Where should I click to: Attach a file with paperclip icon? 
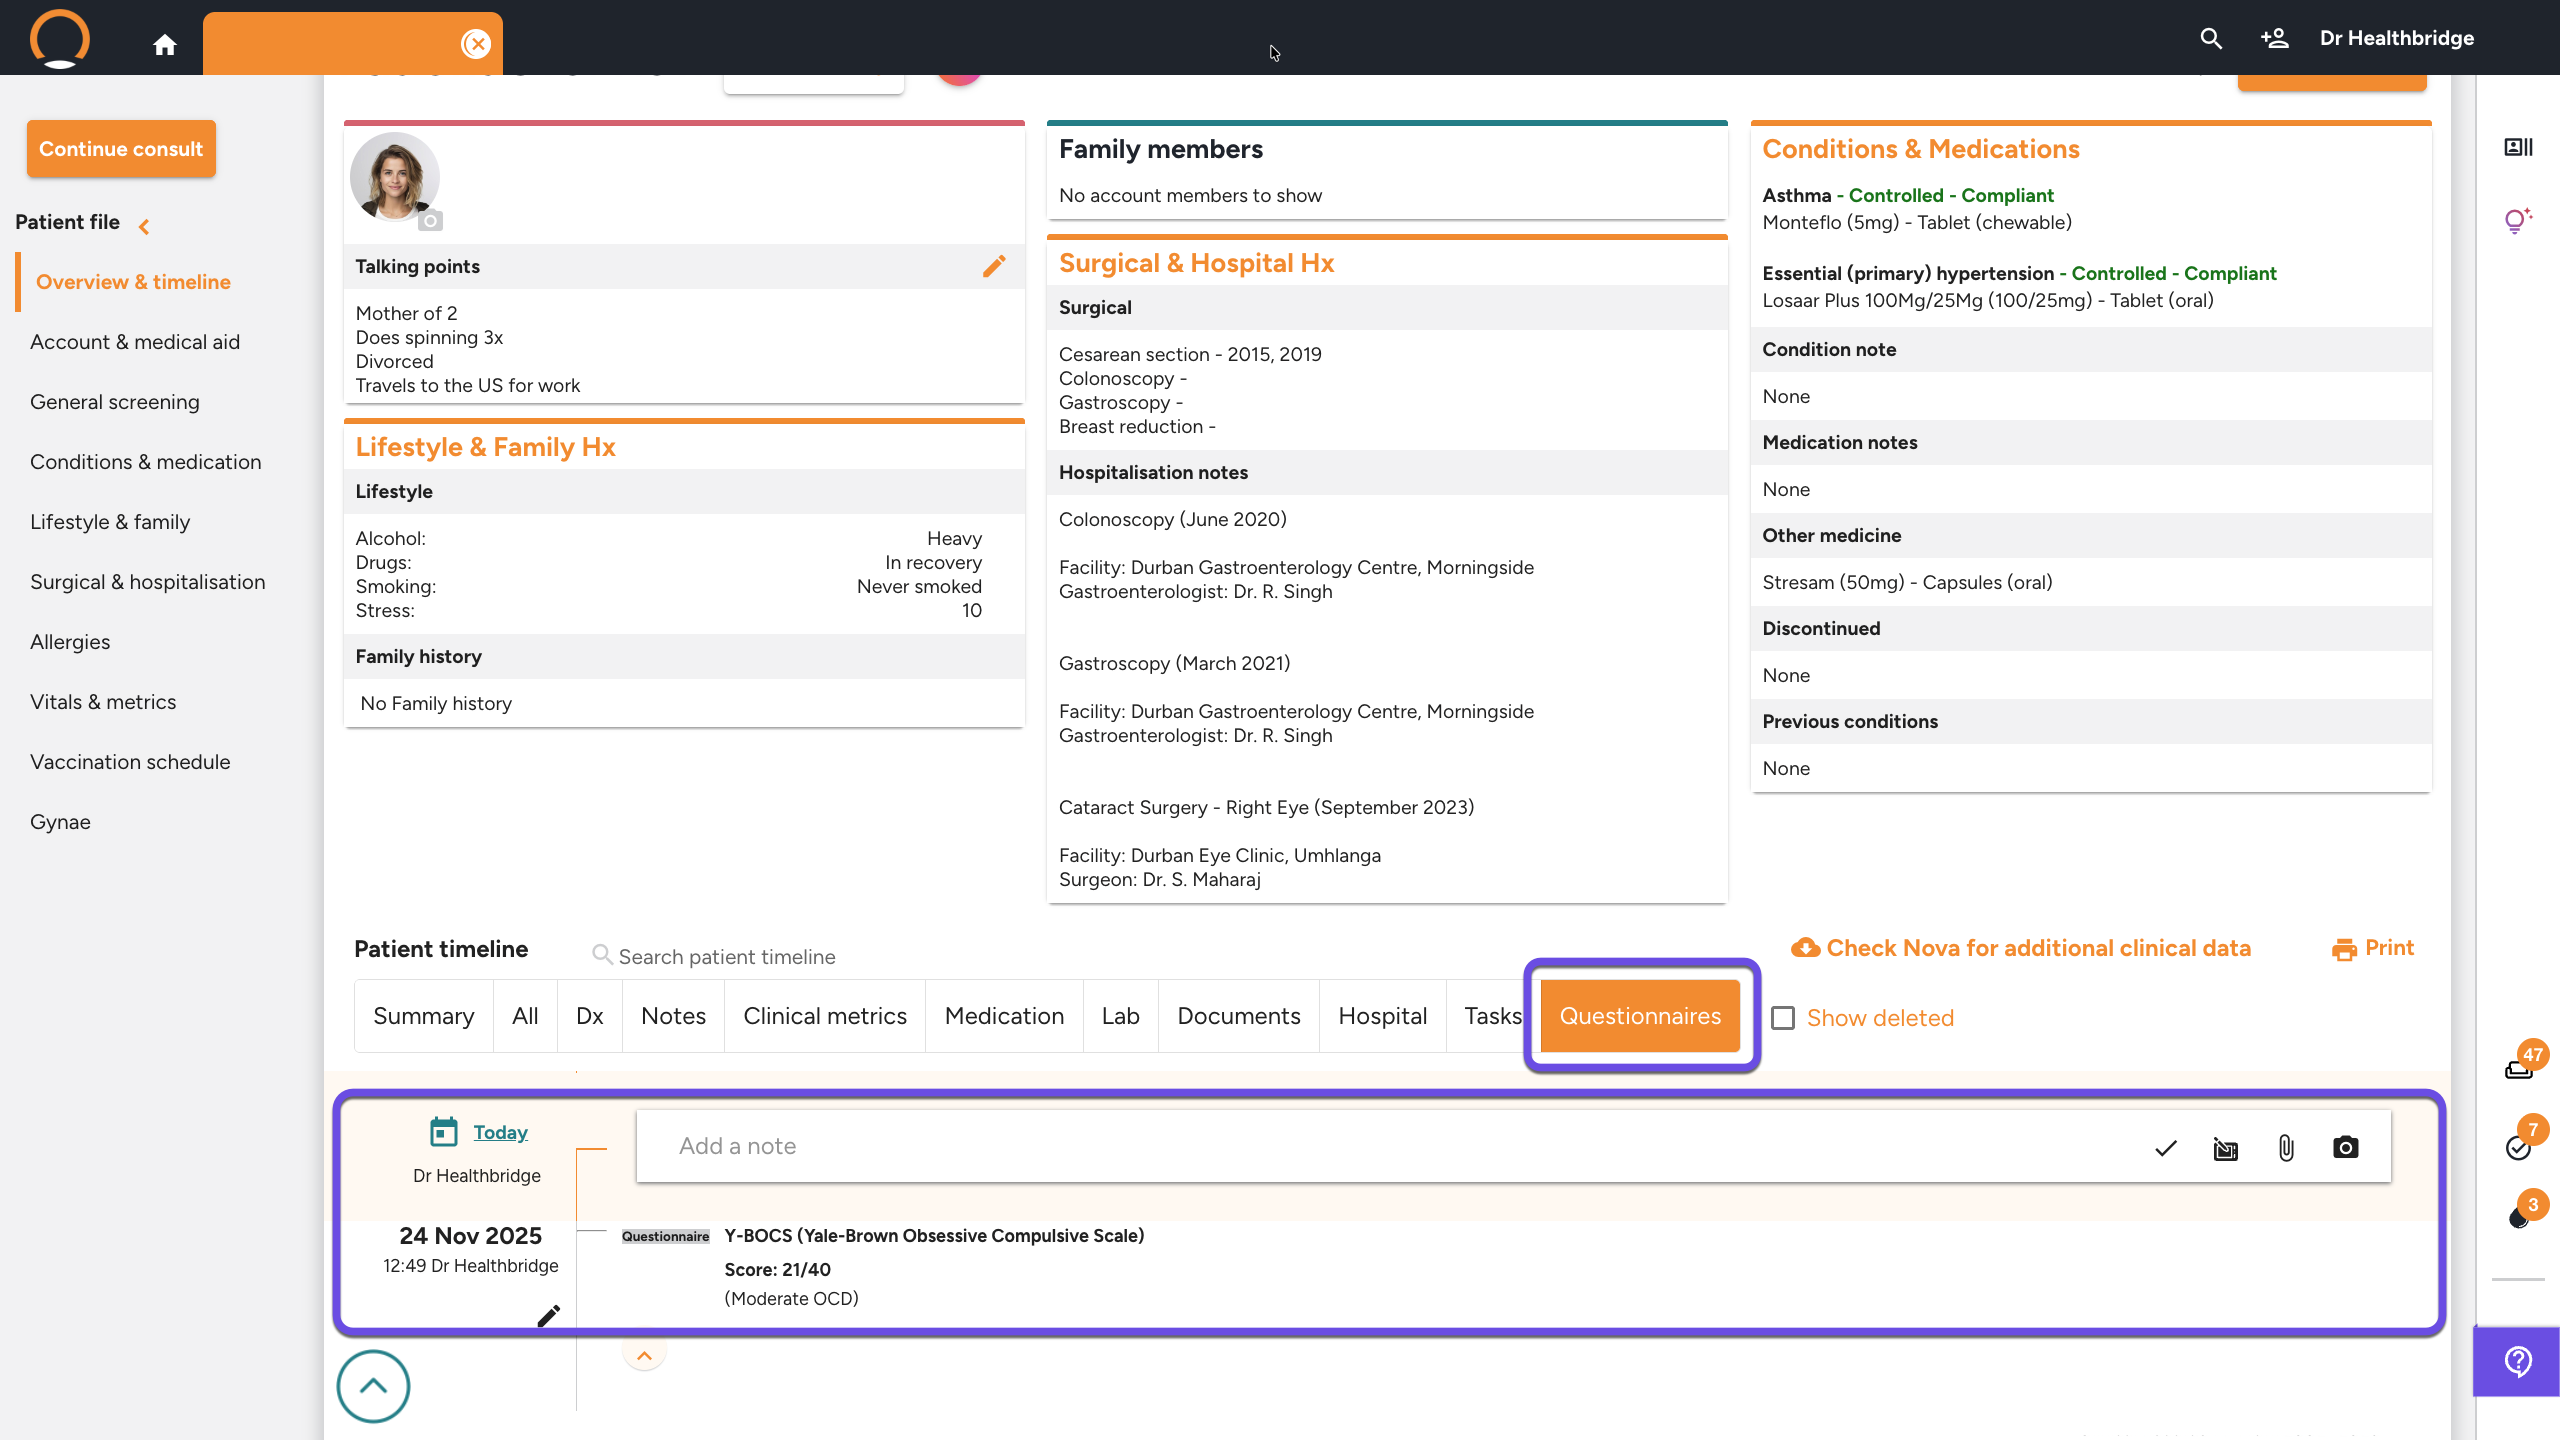point(2286,1147)
